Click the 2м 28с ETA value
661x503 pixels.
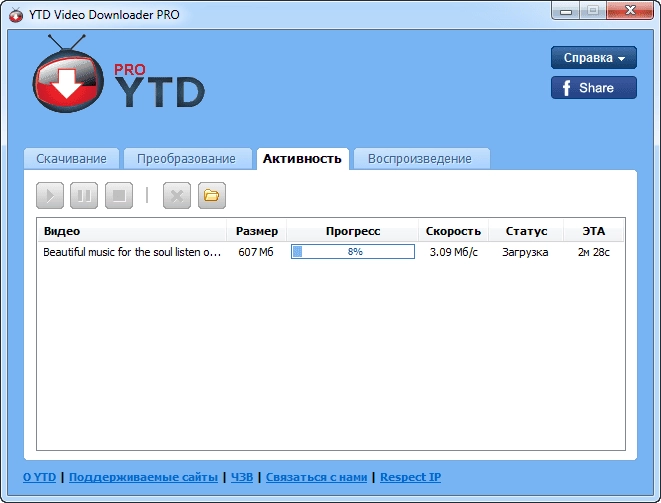[594, 252]
